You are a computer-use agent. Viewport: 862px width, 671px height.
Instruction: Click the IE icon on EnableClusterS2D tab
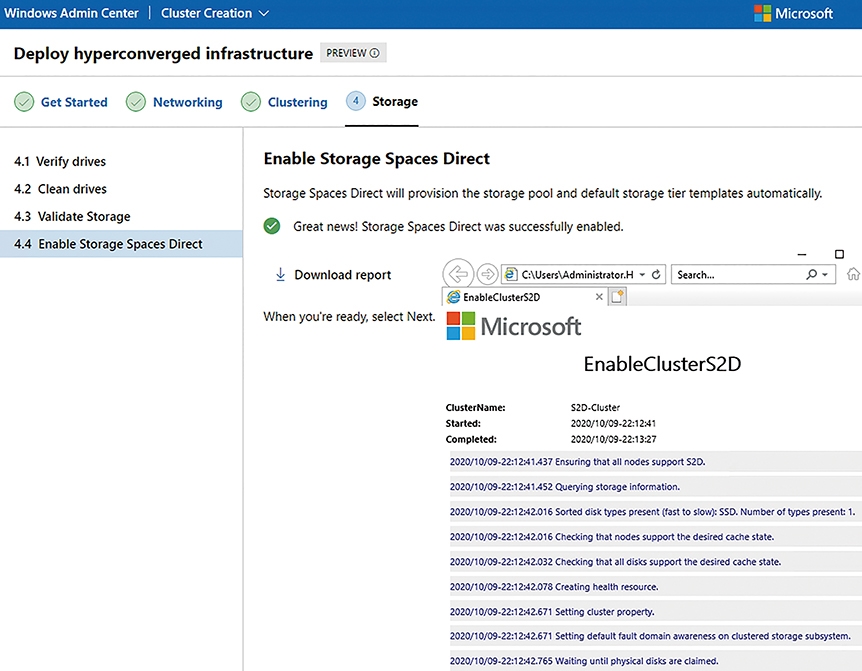tap(454, 297)
